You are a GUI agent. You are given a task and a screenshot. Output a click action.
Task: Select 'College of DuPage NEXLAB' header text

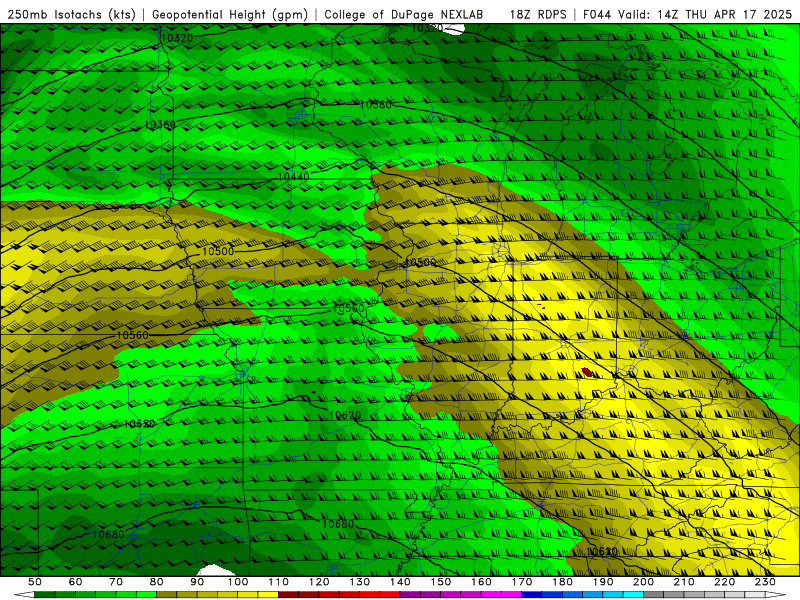[x=404, y=15]
